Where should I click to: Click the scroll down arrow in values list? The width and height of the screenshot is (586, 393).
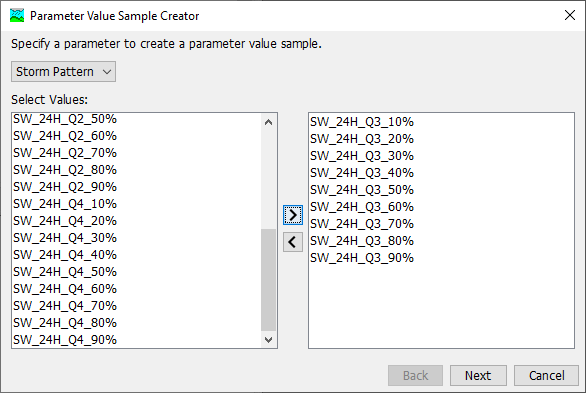tap(268, 339)
